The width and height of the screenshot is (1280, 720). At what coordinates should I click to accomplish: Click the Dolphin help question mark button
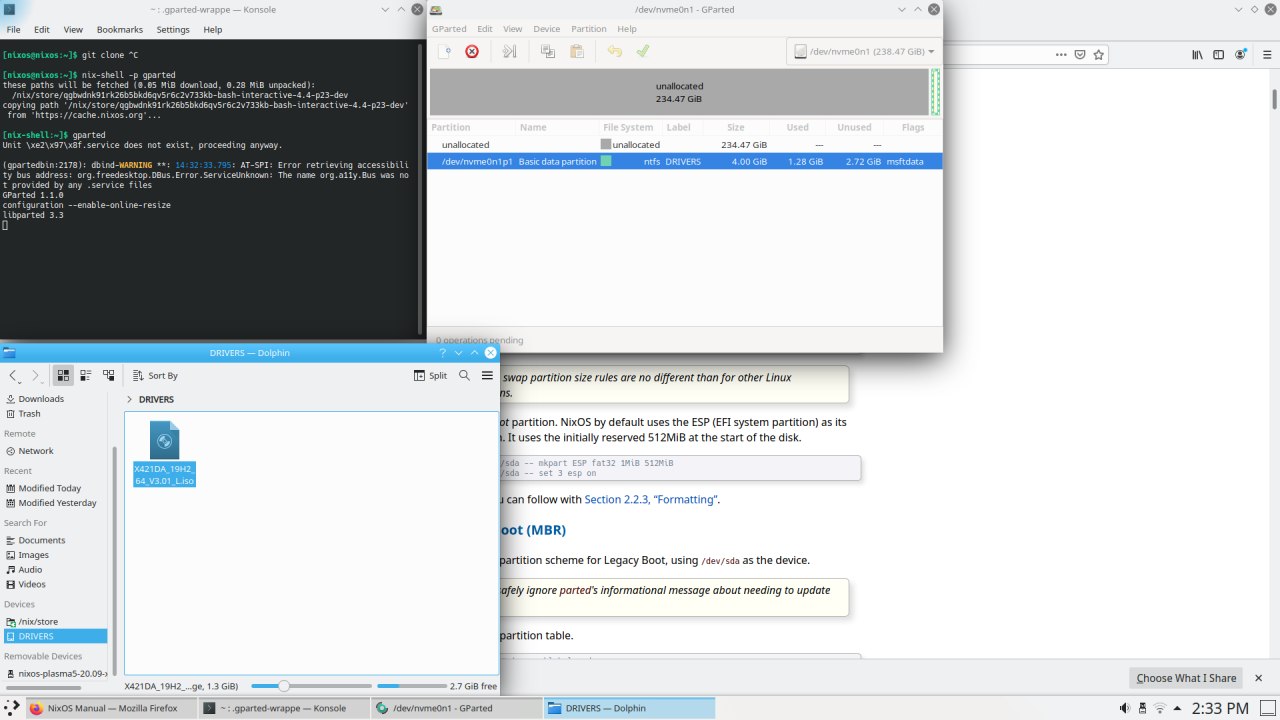click(443, 353)
